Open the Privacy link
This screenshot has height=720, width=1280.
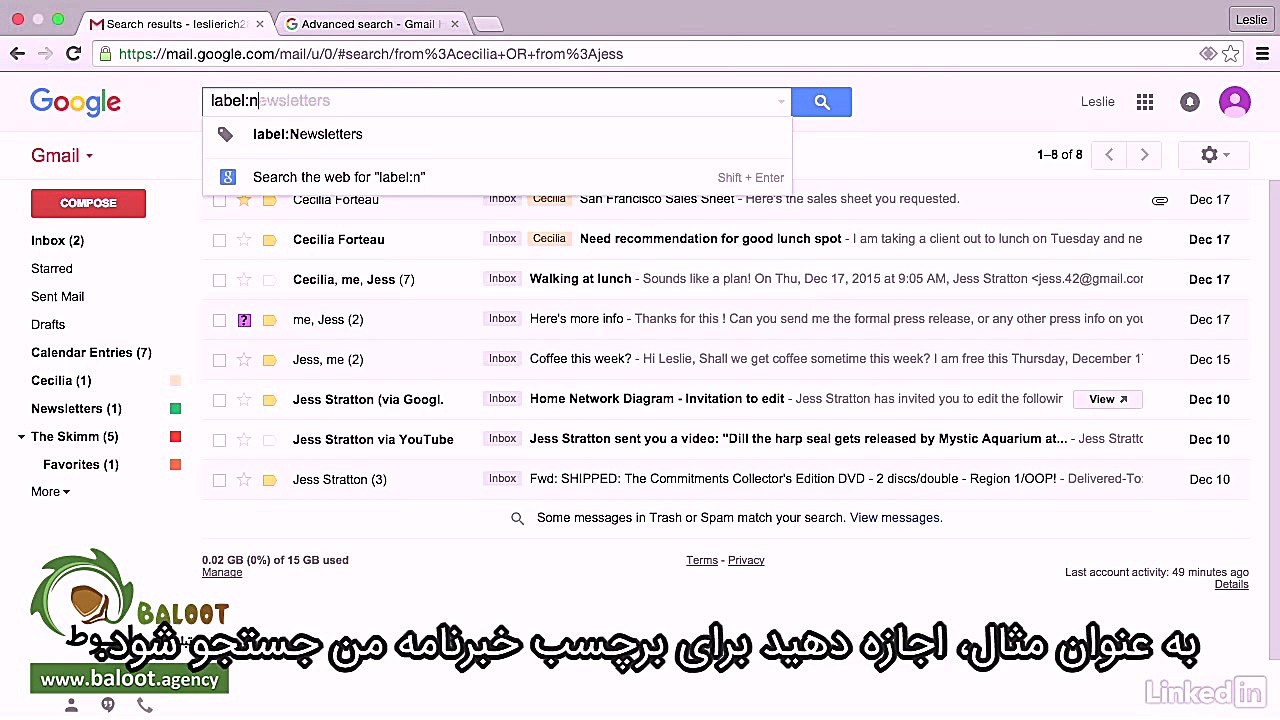[746, 561]
